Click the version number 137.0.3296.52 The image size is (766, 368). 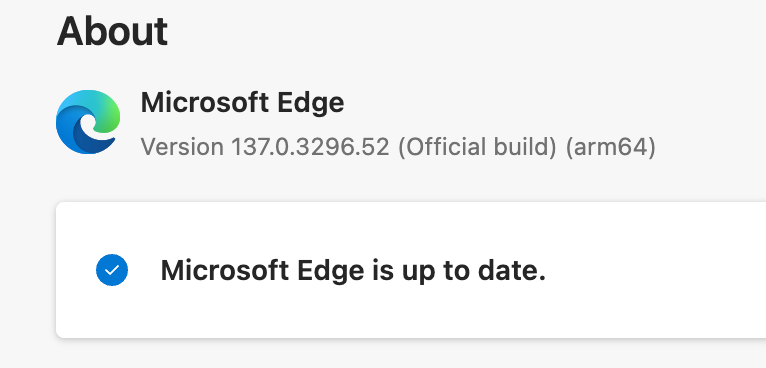(x=310, y=147)
